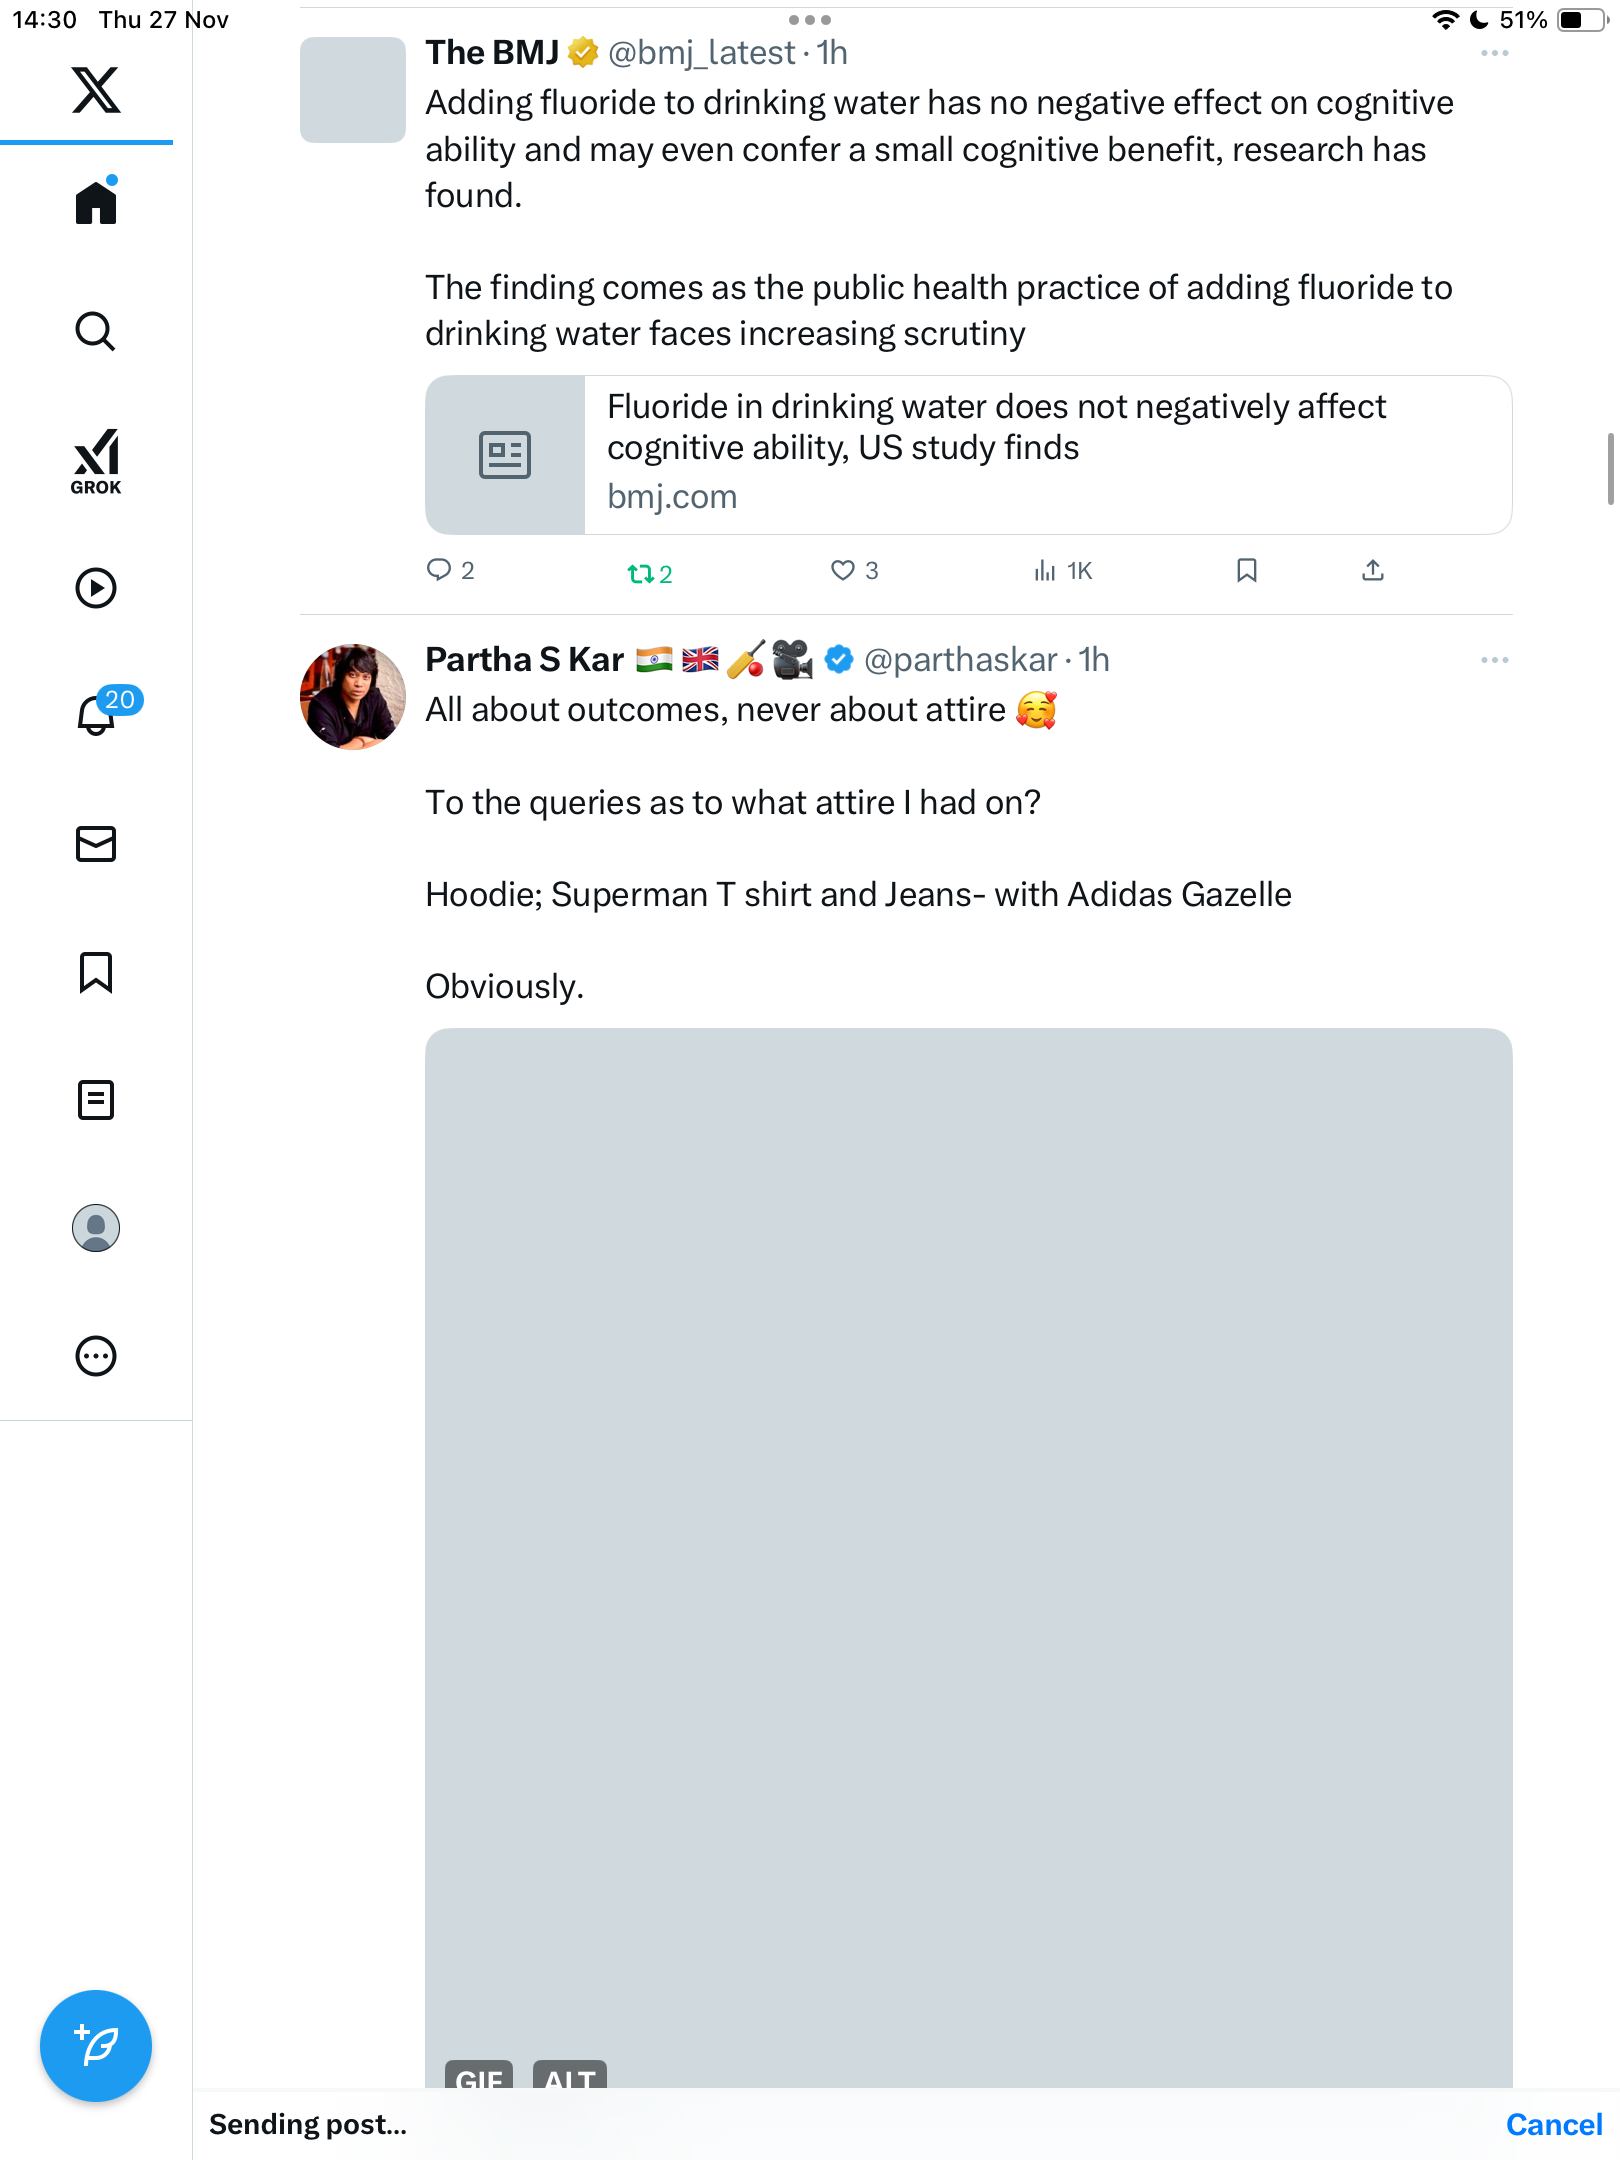This screenshot has width=1620, height=2160.
Task: Open saved Bookmarks in sidebar
Action: (96, 972)
